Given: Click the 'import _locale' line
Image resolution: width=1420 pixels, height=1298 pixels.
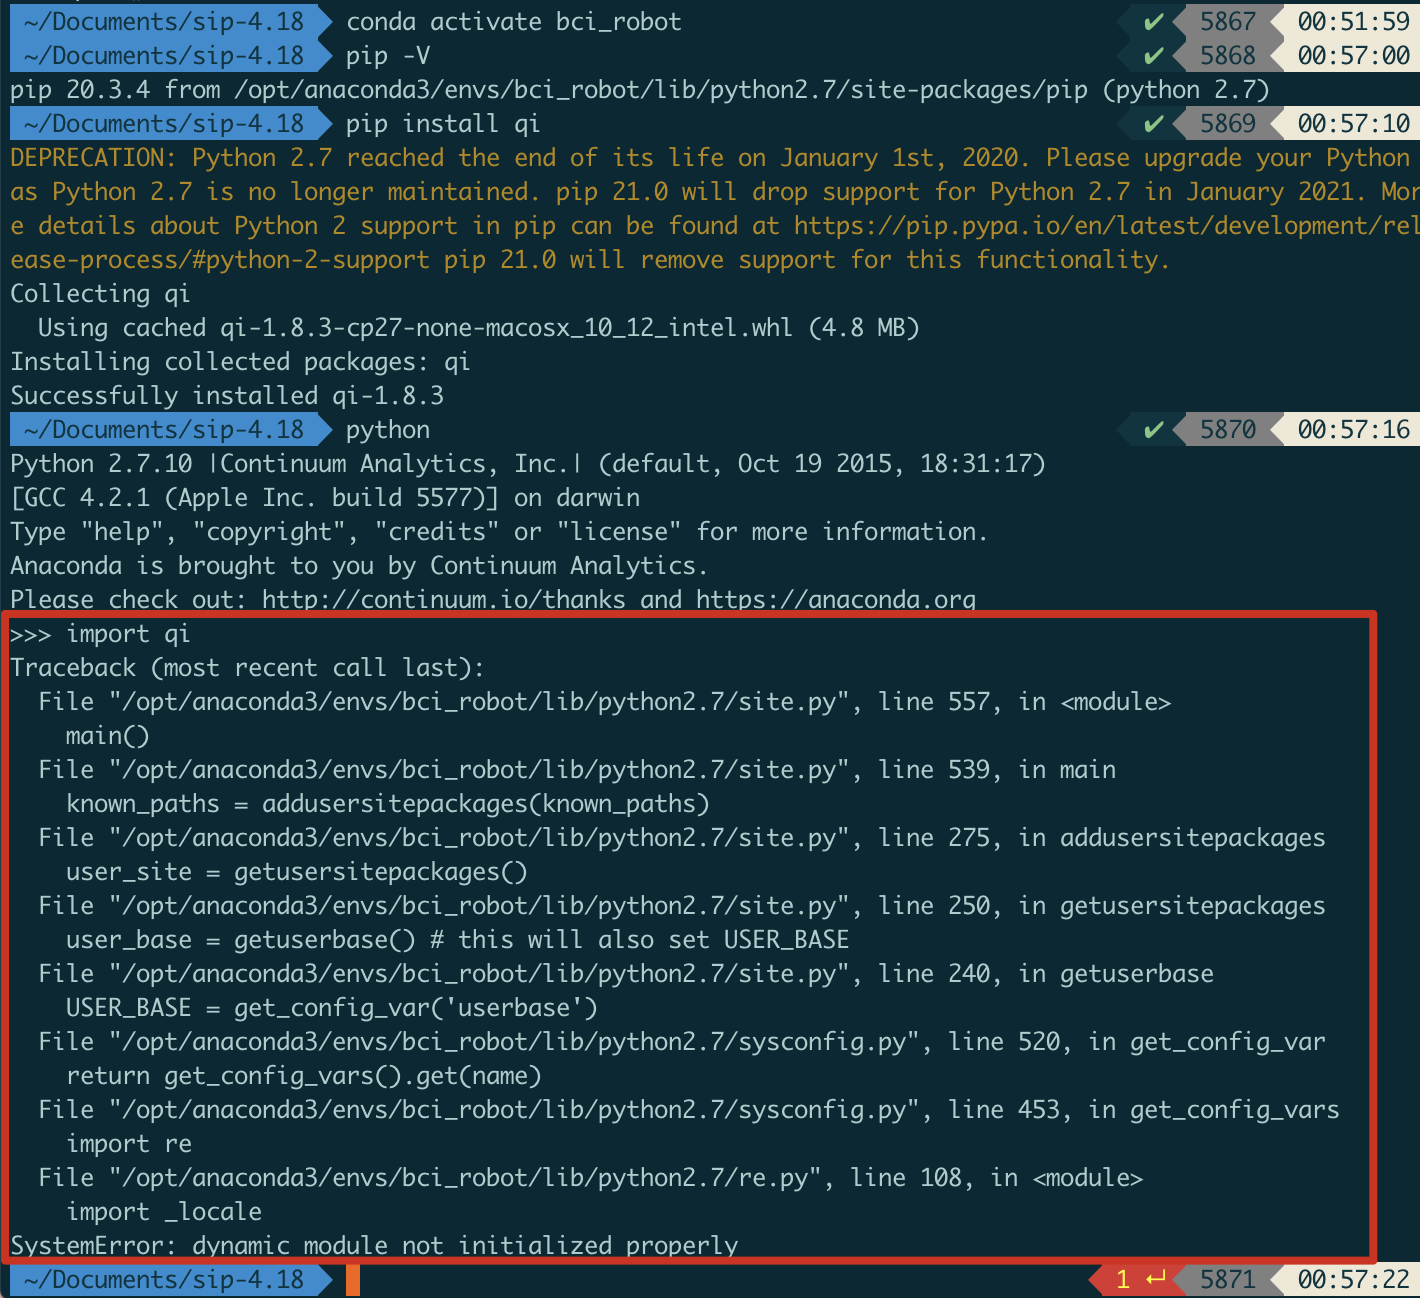Looking at the screenshot, I should point(164,1211).
